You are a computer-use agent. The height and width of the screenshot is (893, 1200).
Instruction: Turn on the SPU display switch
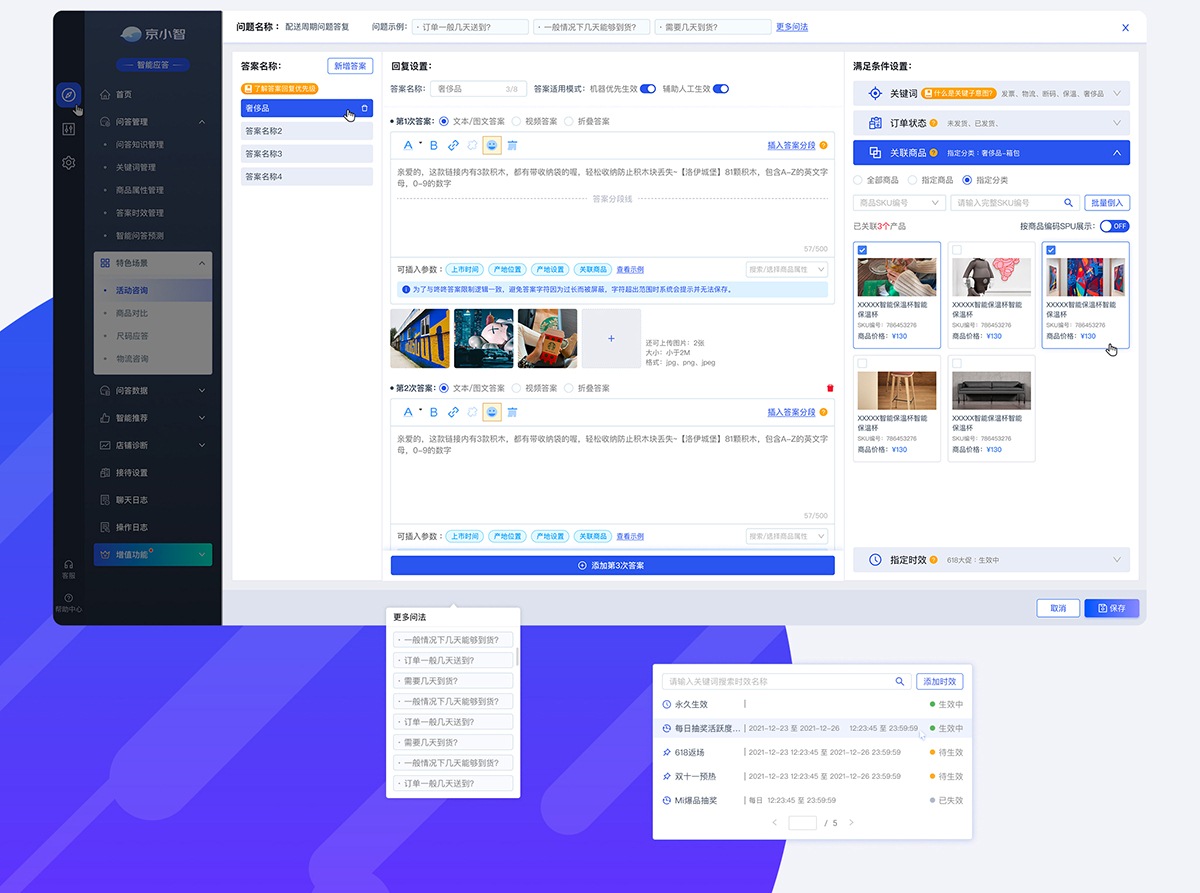[1114, 226]
